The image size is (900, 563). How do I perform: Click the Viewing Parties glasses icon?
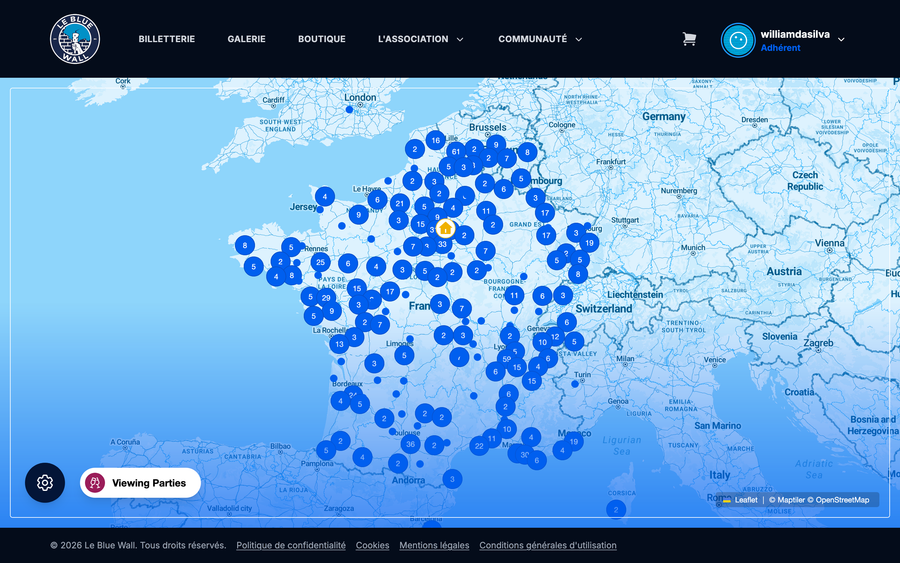[x=95, y=483]
